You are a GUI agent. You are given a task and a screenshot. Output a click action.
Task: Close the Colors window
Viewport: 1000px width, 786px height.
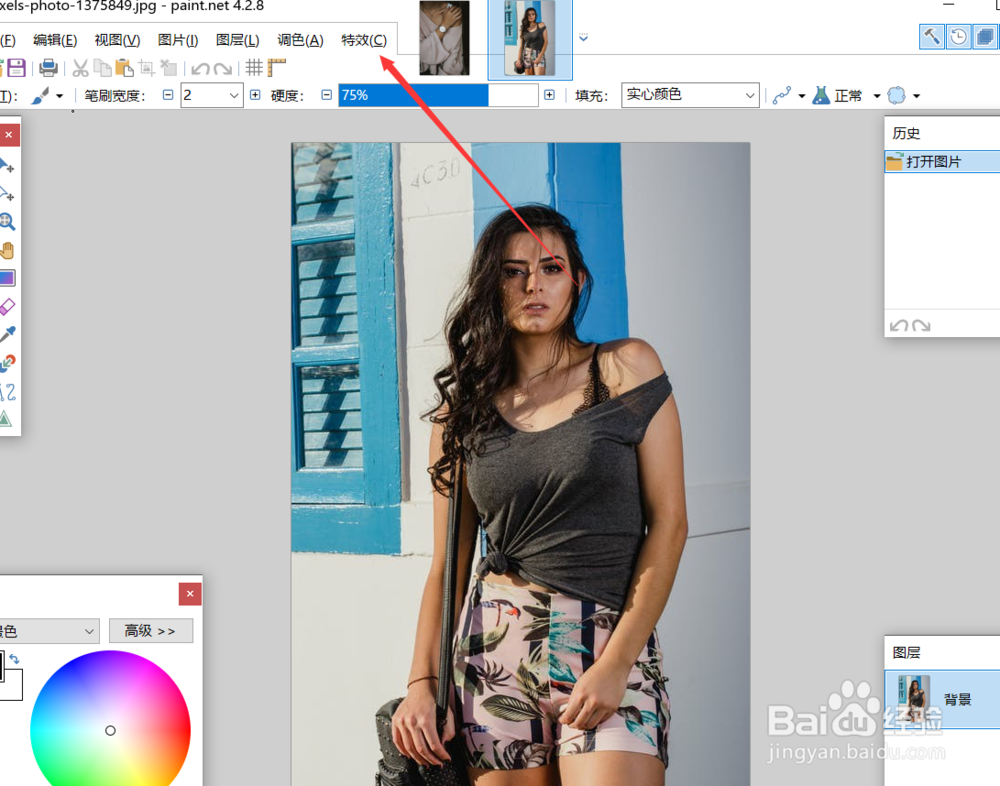coord(190,594)
